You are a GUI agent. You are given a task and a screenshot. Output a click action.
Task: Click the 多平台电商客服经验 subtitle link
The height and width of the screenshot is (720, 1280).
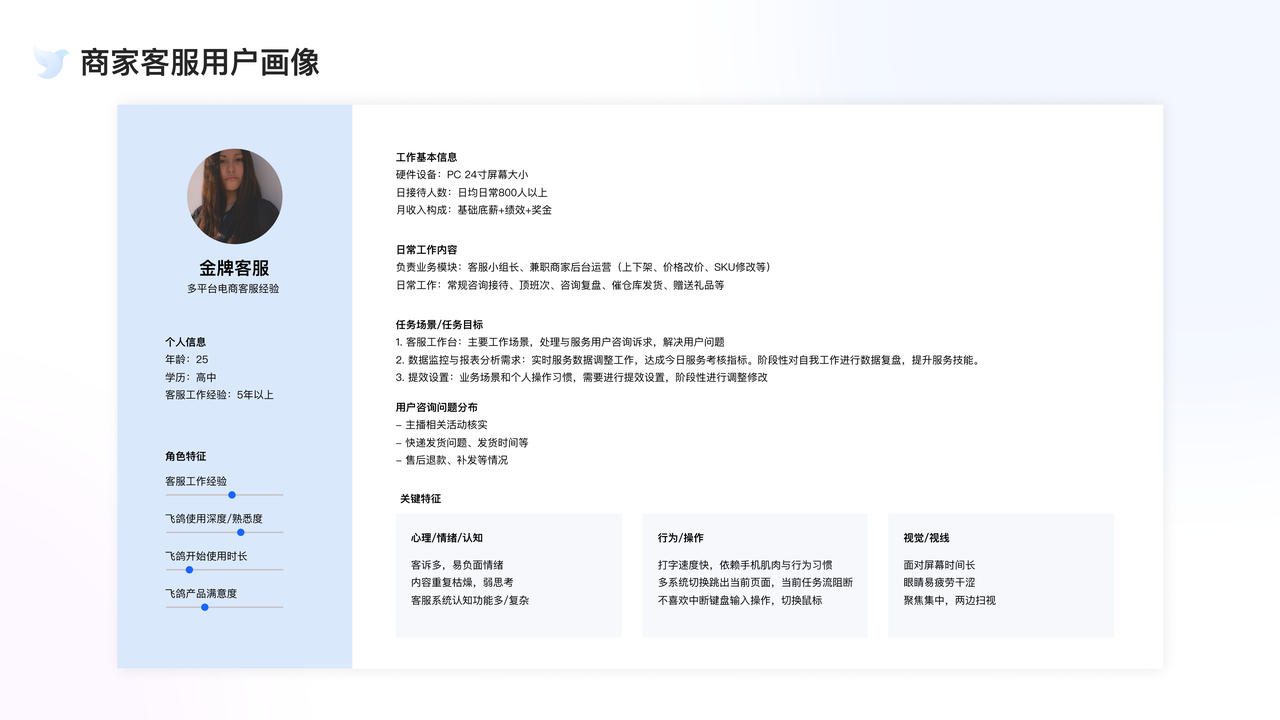[234, 289]
